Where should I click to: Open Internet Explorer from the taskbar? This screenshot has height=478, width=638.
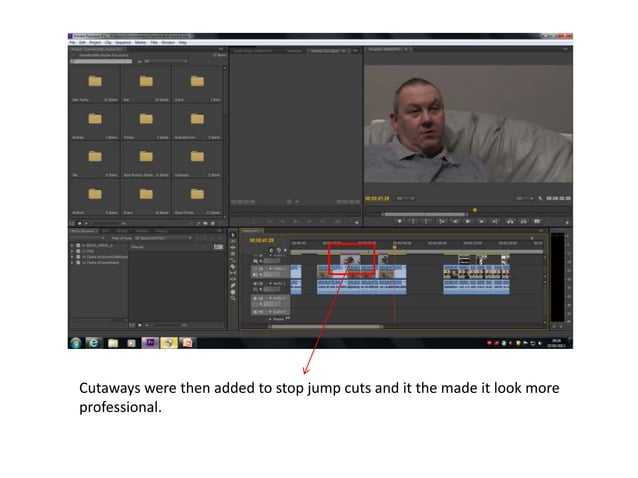point(94,342)
